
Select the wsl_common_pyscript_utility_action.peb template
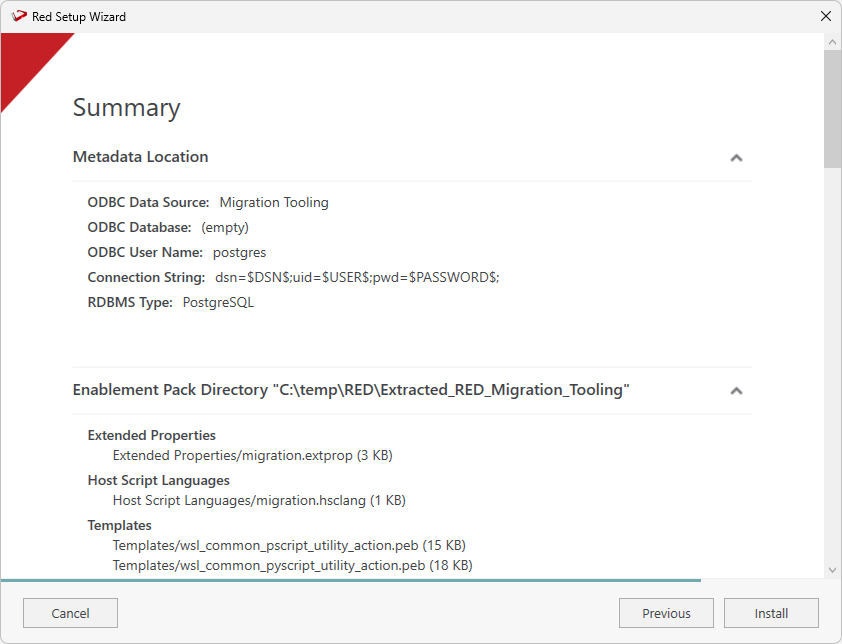(292, 565)
